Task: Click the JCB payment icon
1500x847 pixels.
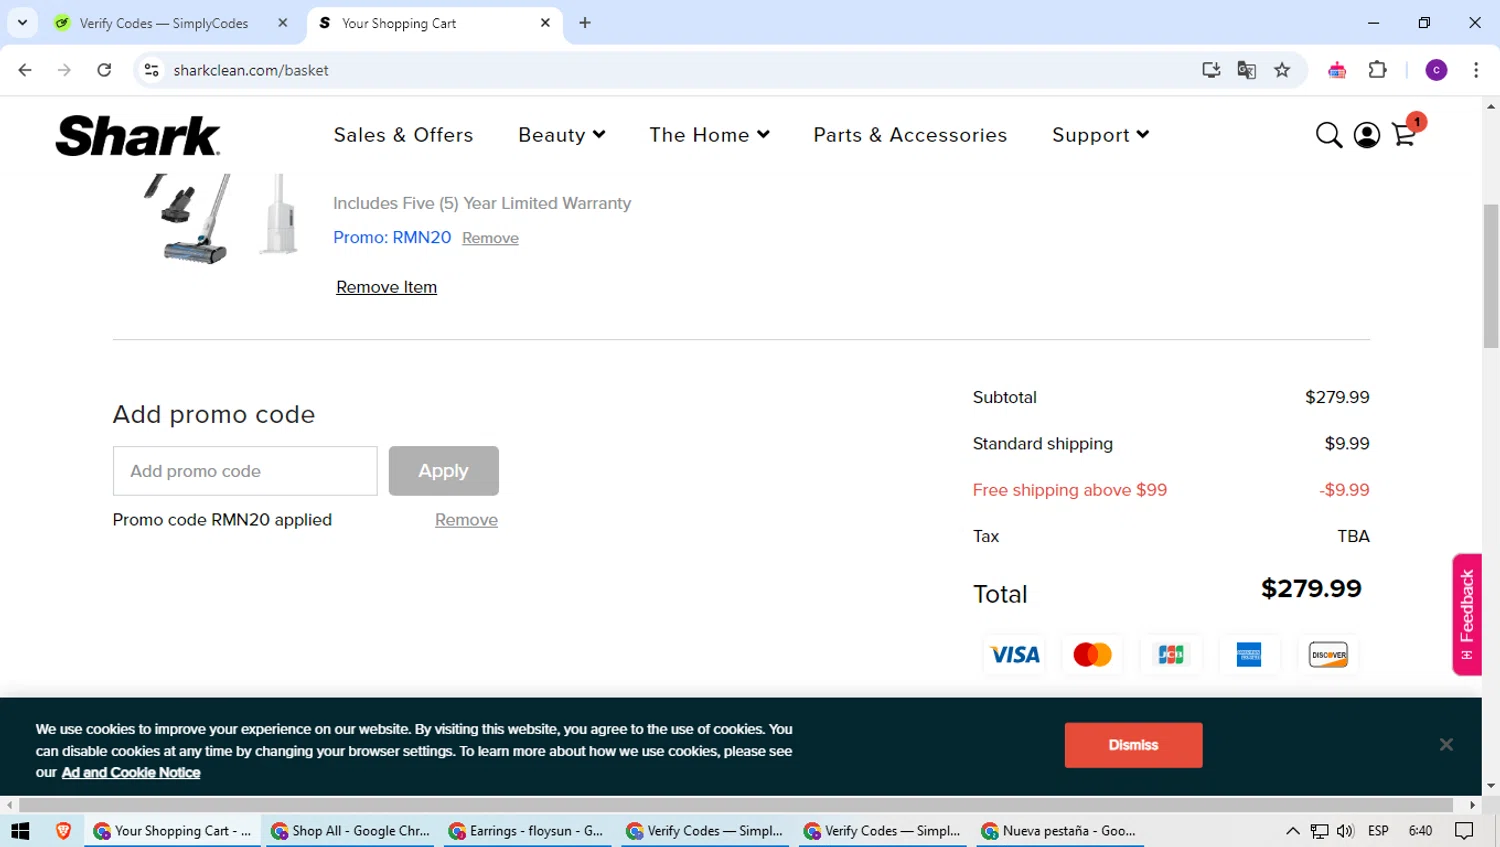Action: 1171,655
